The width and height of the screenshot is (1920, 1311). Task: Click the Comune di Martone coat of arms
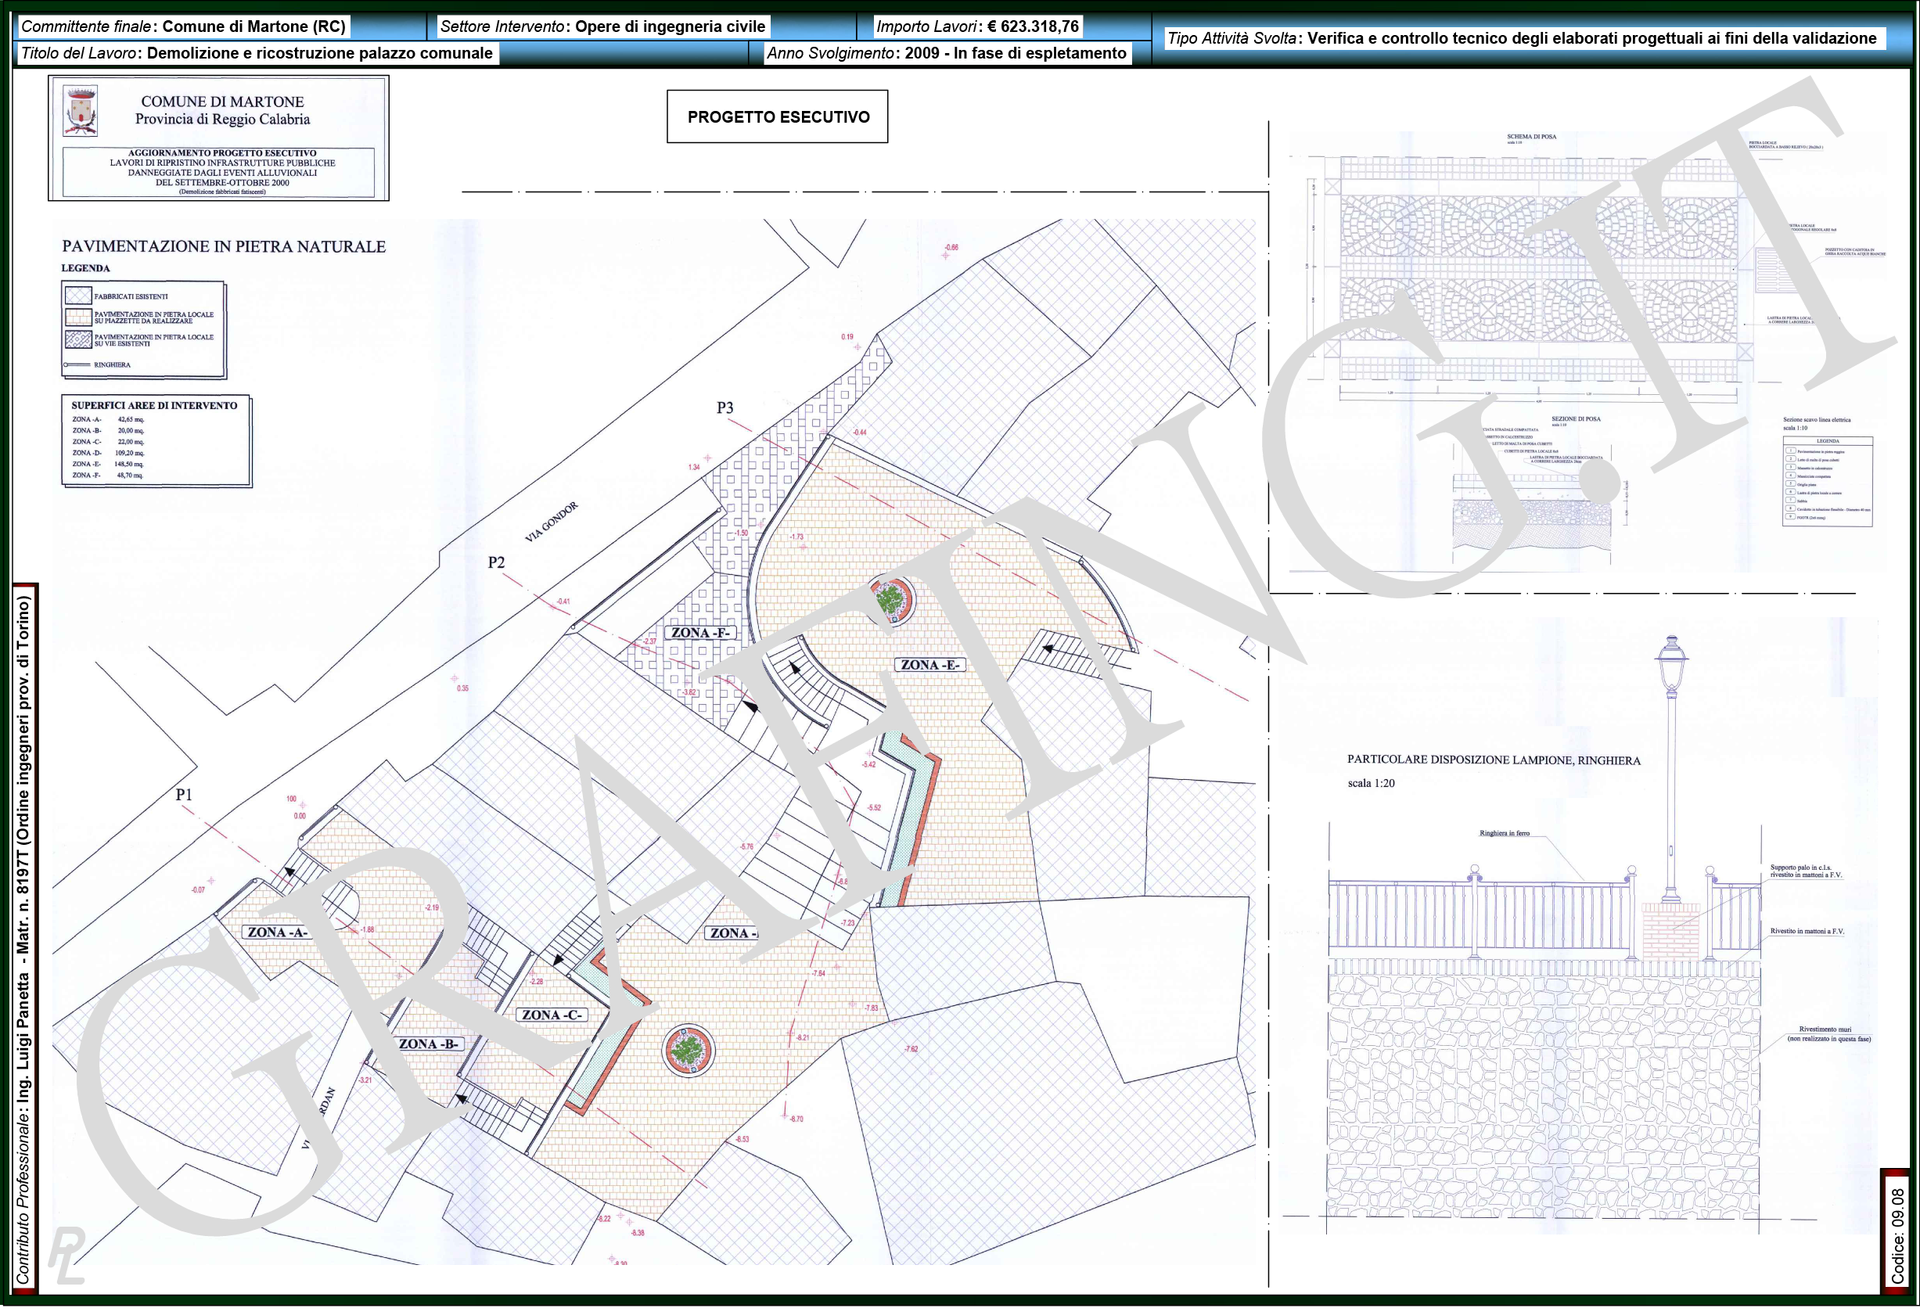click(81, 111)
